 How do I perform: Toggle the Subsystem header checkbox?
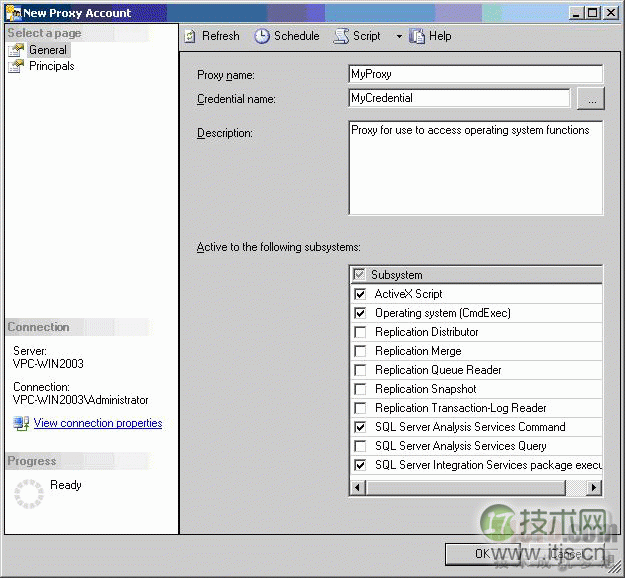pyautogui.click(x=359, y=274)
